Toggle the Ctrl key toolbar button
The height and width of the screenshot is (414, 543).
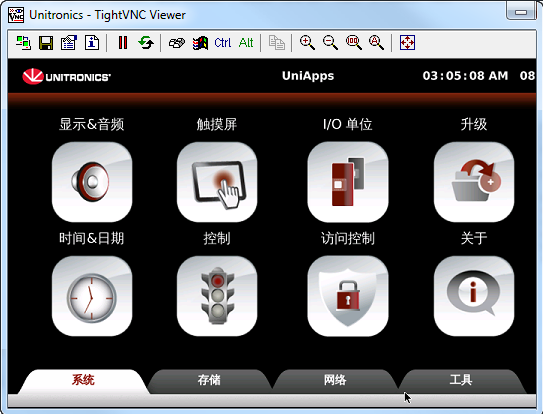coord(222,43)
